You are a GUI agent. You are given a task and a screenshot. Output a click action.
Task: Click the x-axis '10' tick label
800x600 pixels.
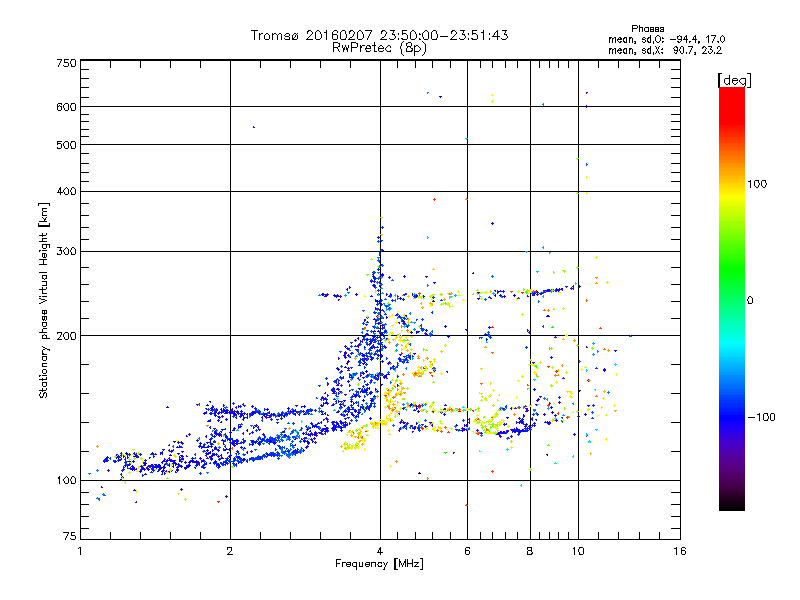[578, 551]
